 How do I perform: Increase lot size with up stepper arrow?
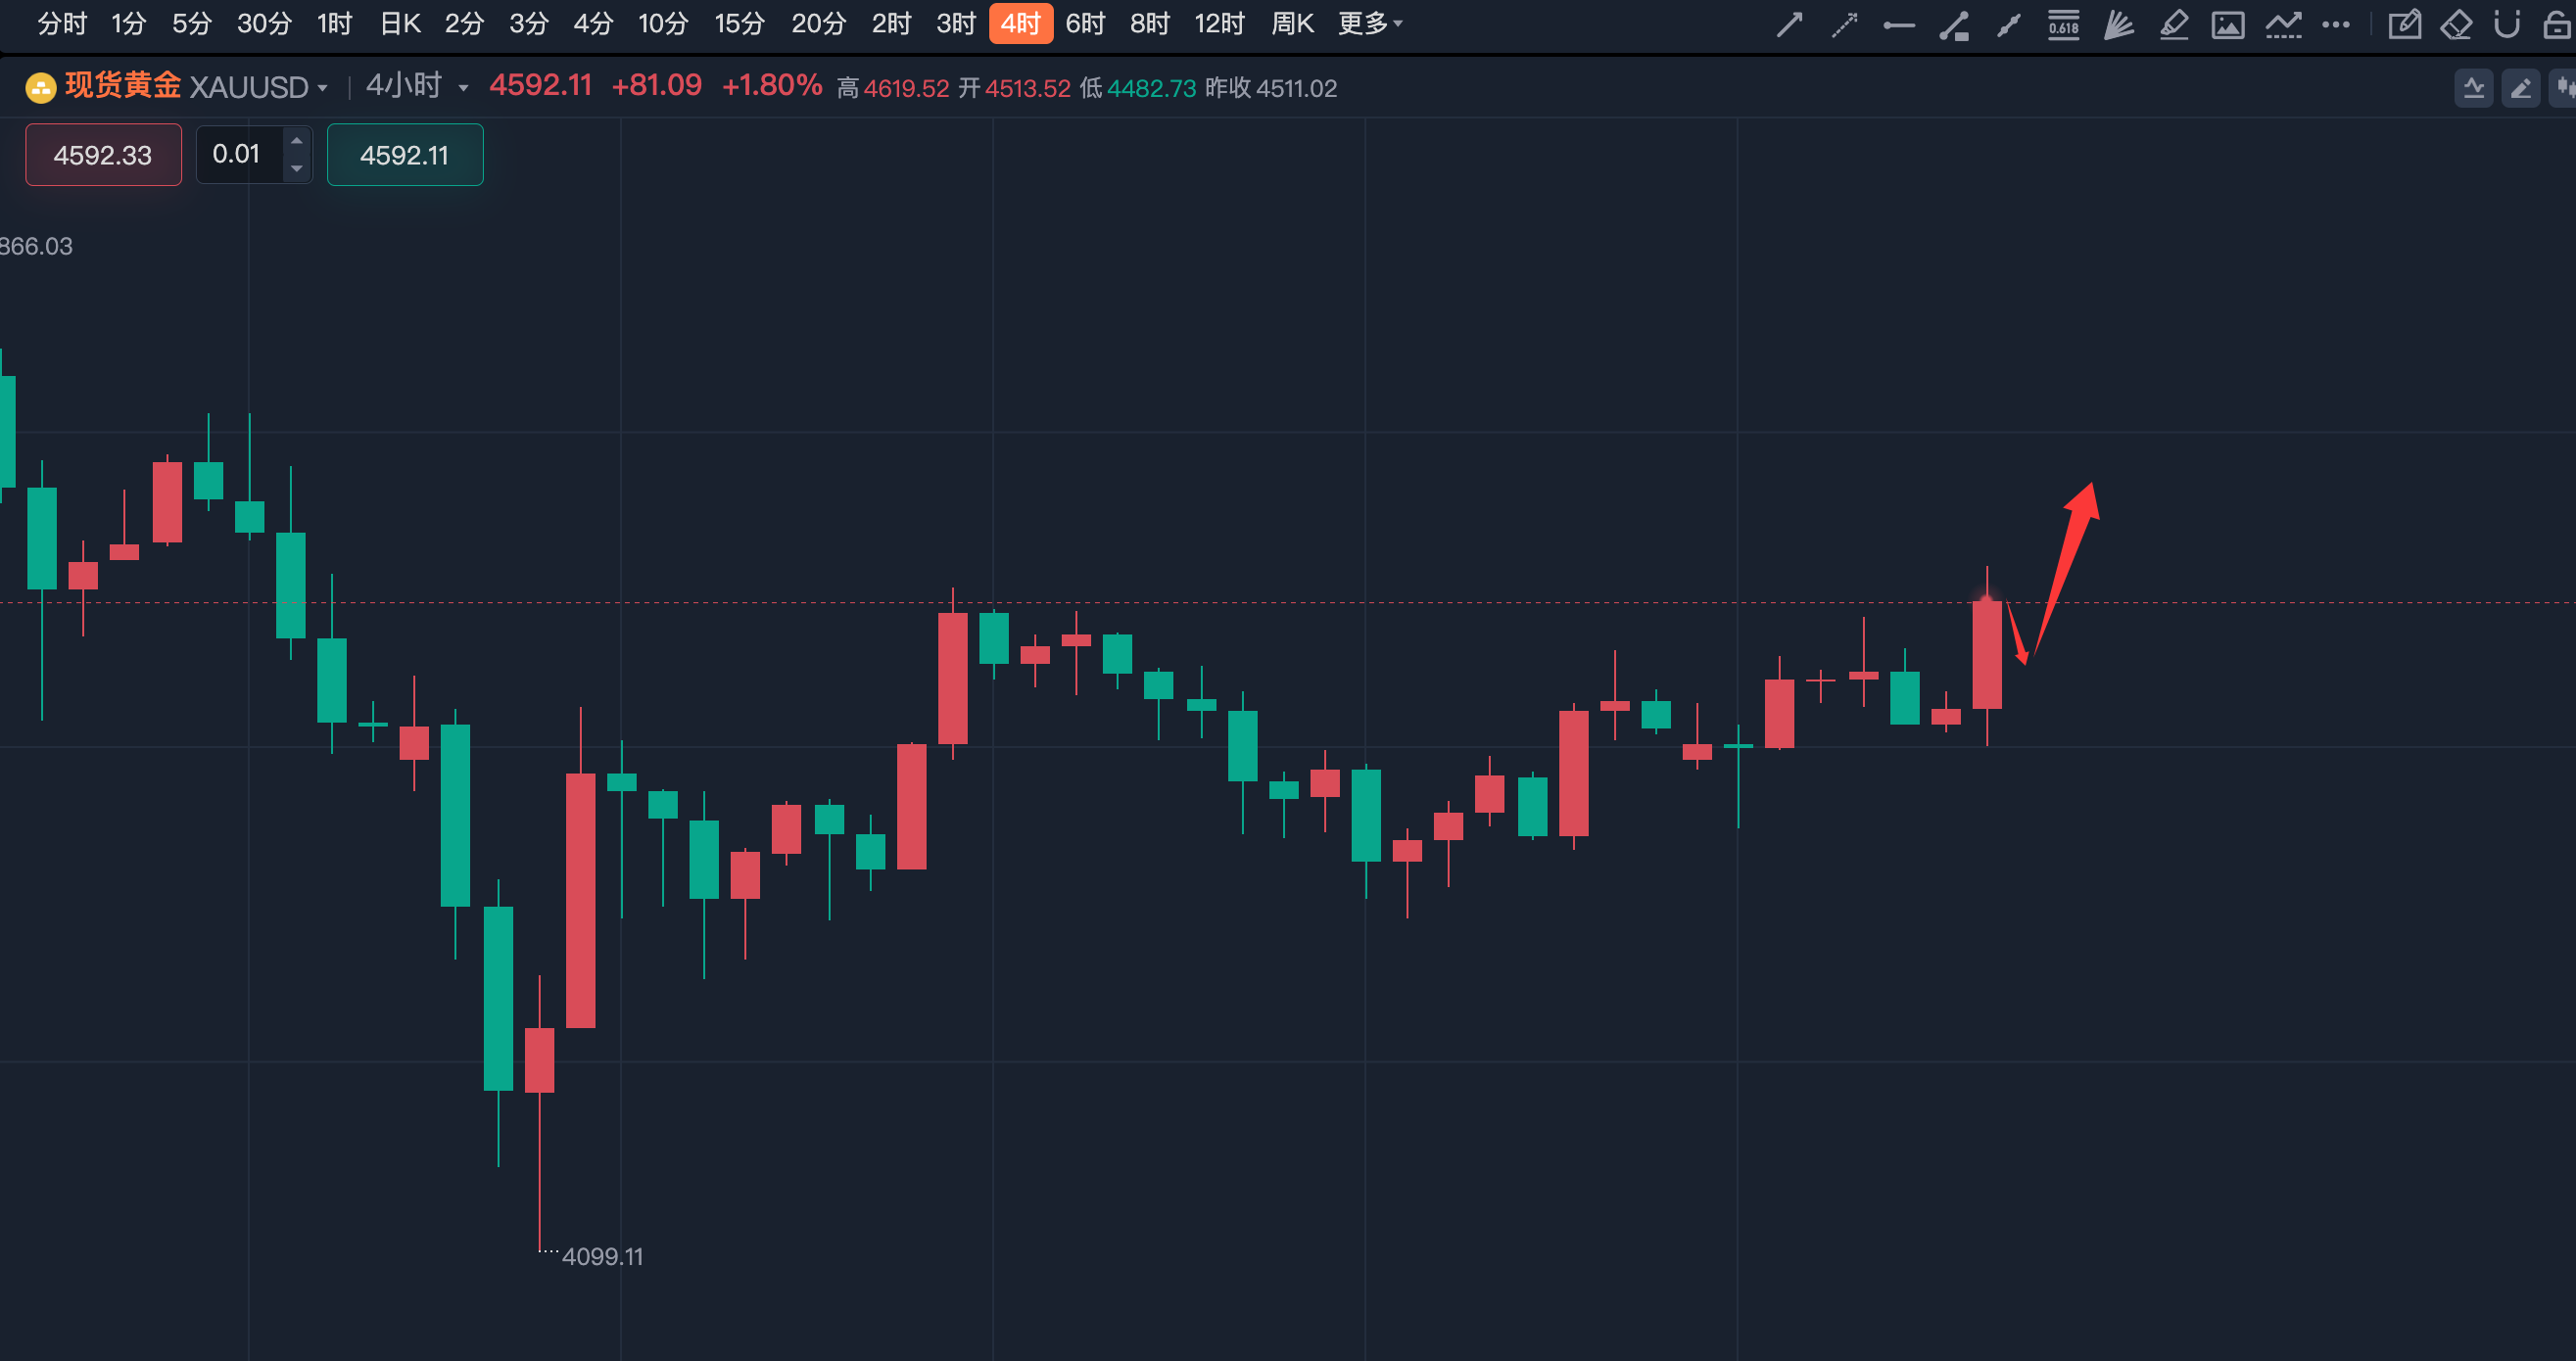(296, 141)
